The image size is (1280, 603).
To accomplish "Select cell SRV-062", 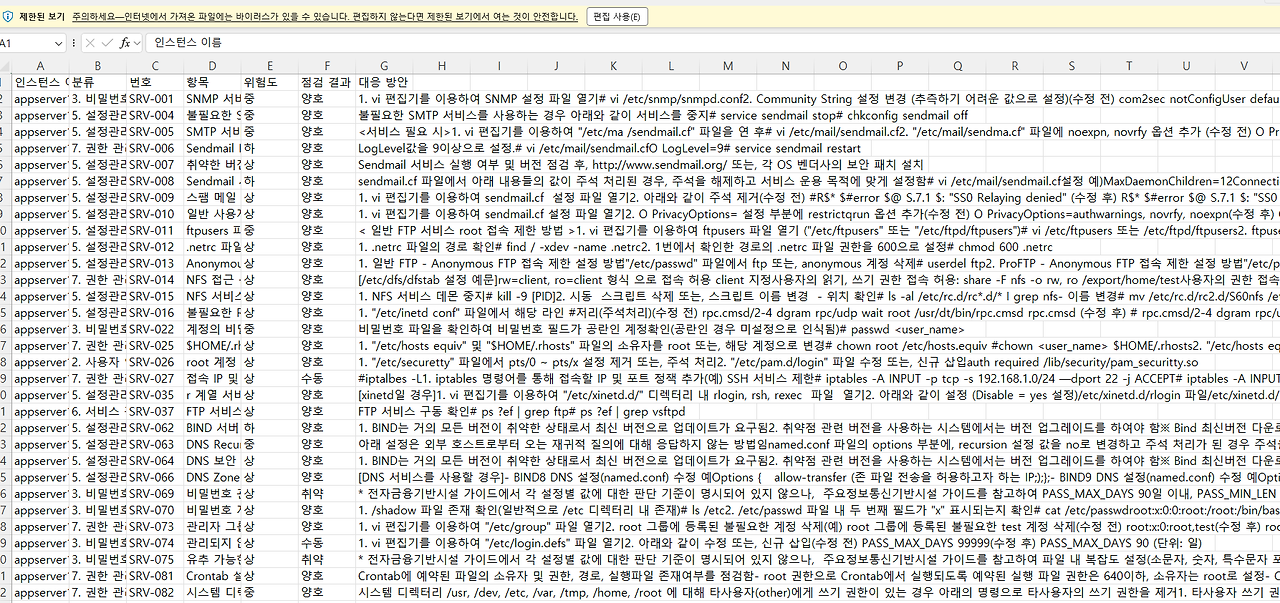I will pos(155,428).
